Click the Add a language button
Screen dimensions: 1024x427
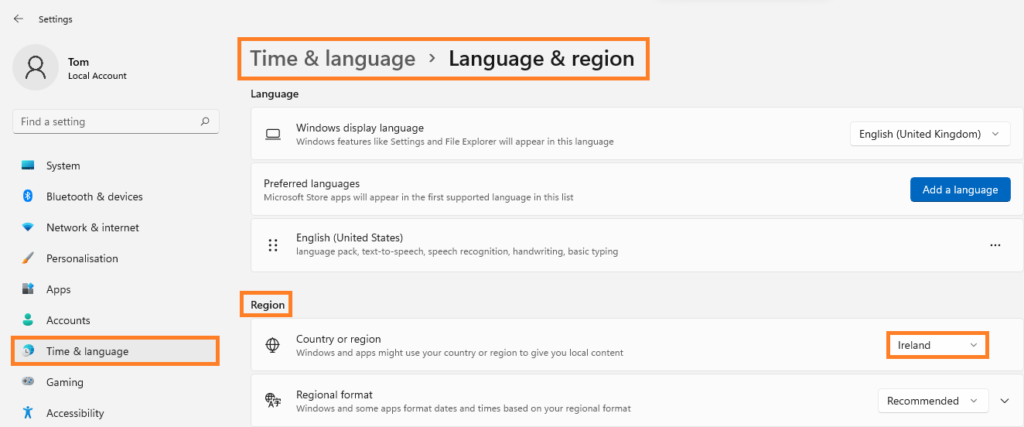pyautogui.click(x=959, y=190)
